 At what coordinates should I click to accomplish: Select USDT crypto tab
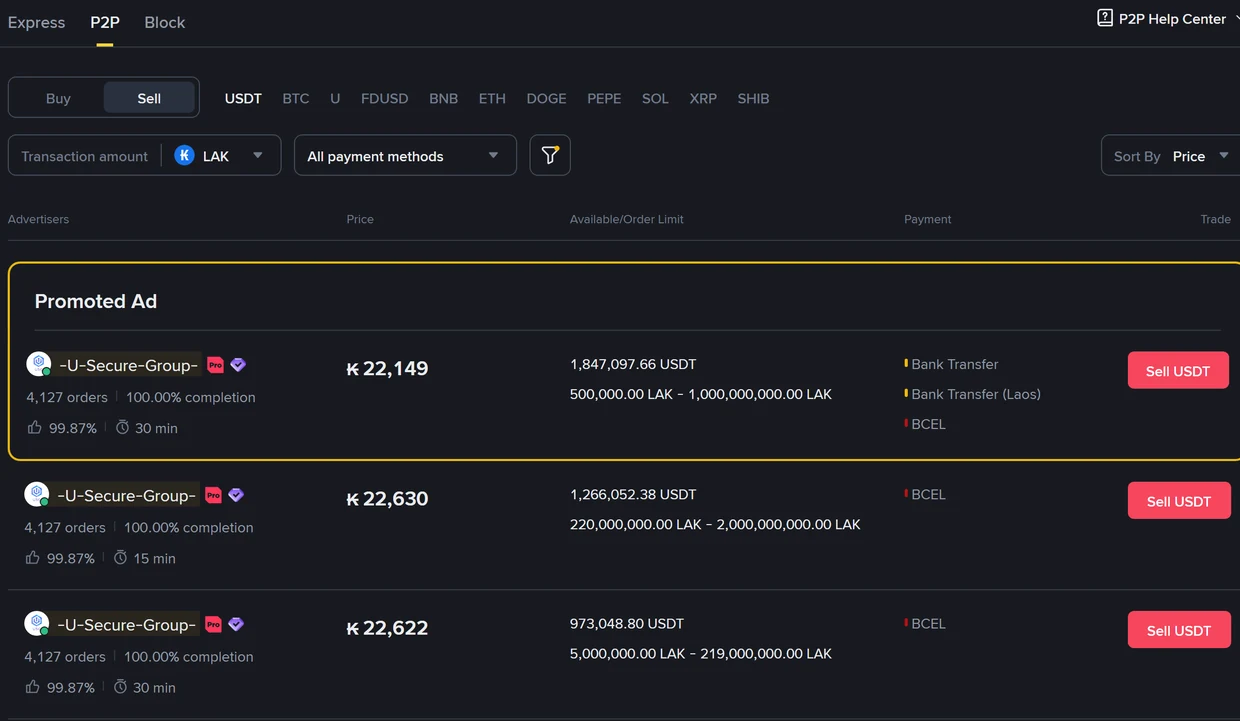[243, 98]
